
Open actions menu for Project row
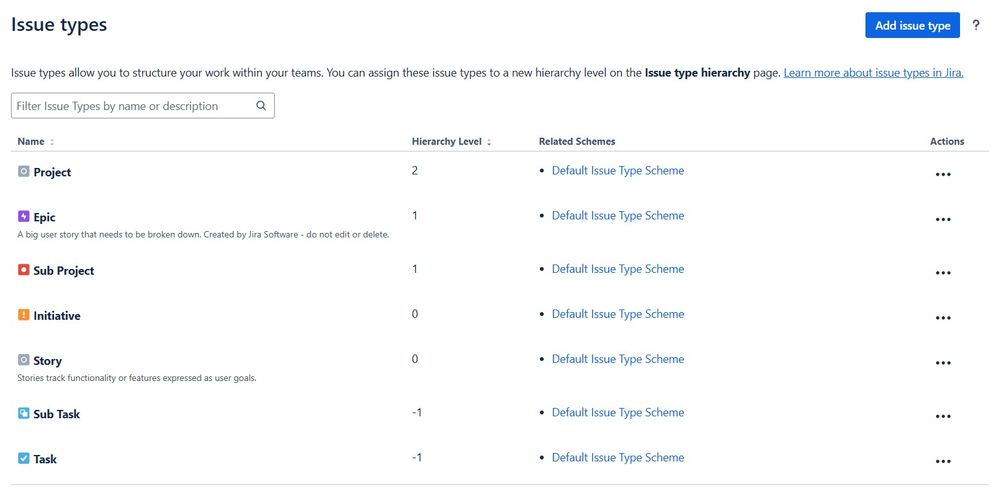pos(943,174)
